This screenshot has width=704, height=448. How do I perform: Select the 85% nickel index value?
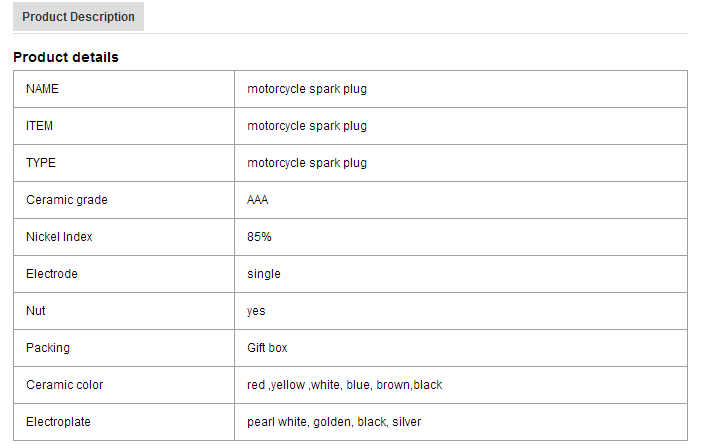tap(259, 237)
